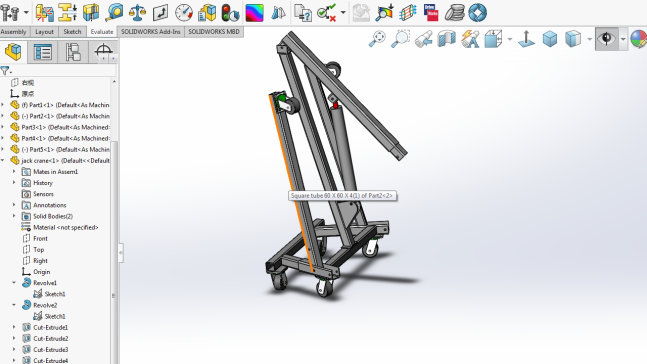Open the Costing coins icon
The image size is (647, 364).
click(454, 12)
